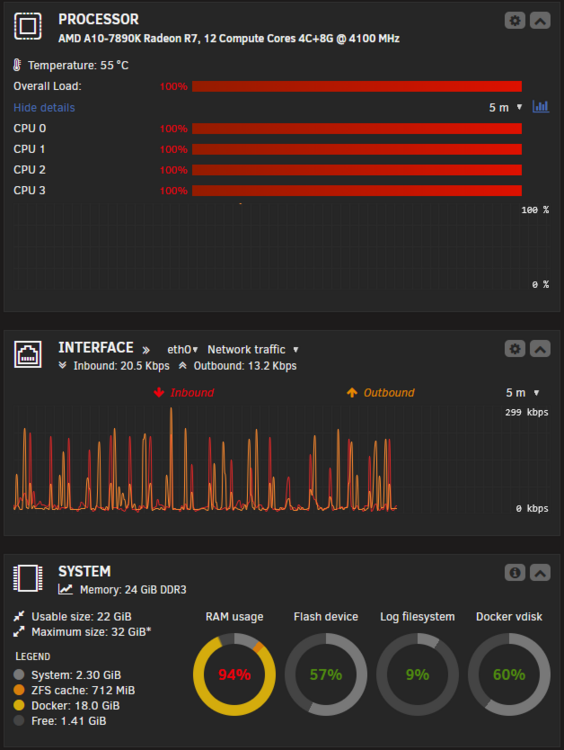Select the Docker: 18.0 GiB legend text
This screenshot has height=750, width=564.
(76, 706)
